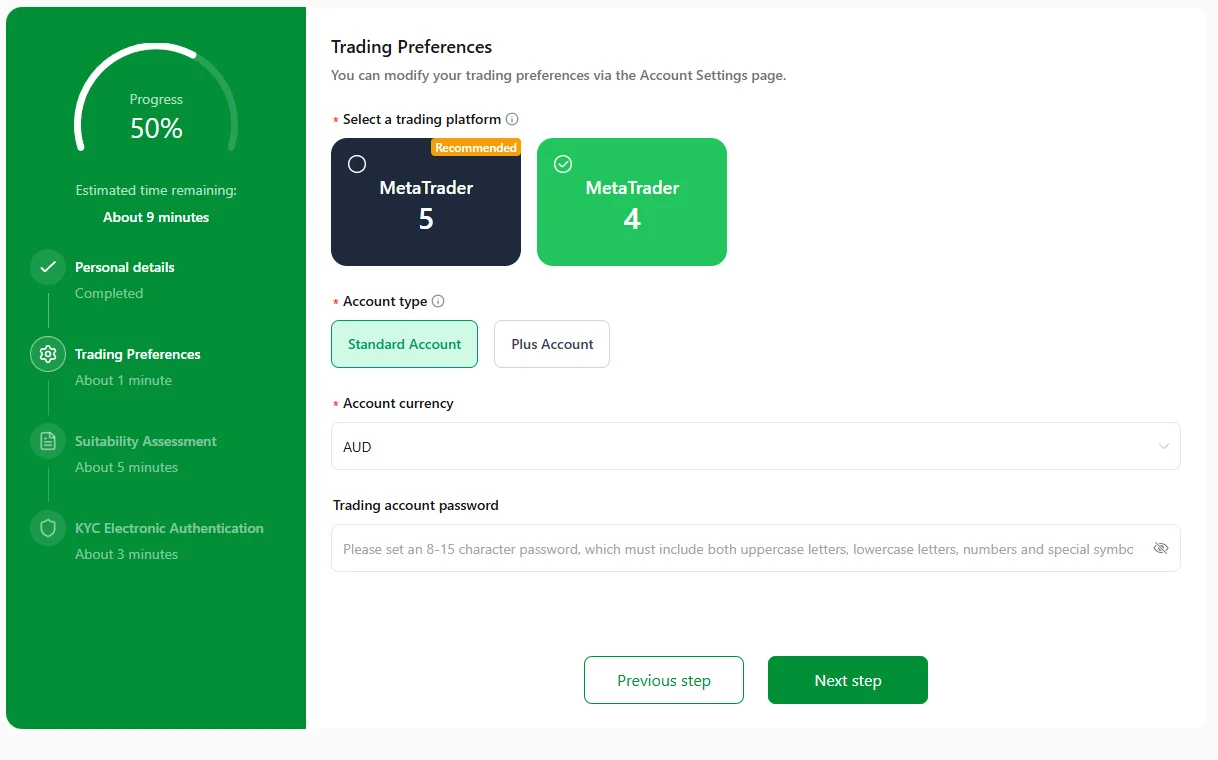The image size is (1218, 760).
Task: Open the Trading Preferences step in sidebar
Action: tap(138, 354)
